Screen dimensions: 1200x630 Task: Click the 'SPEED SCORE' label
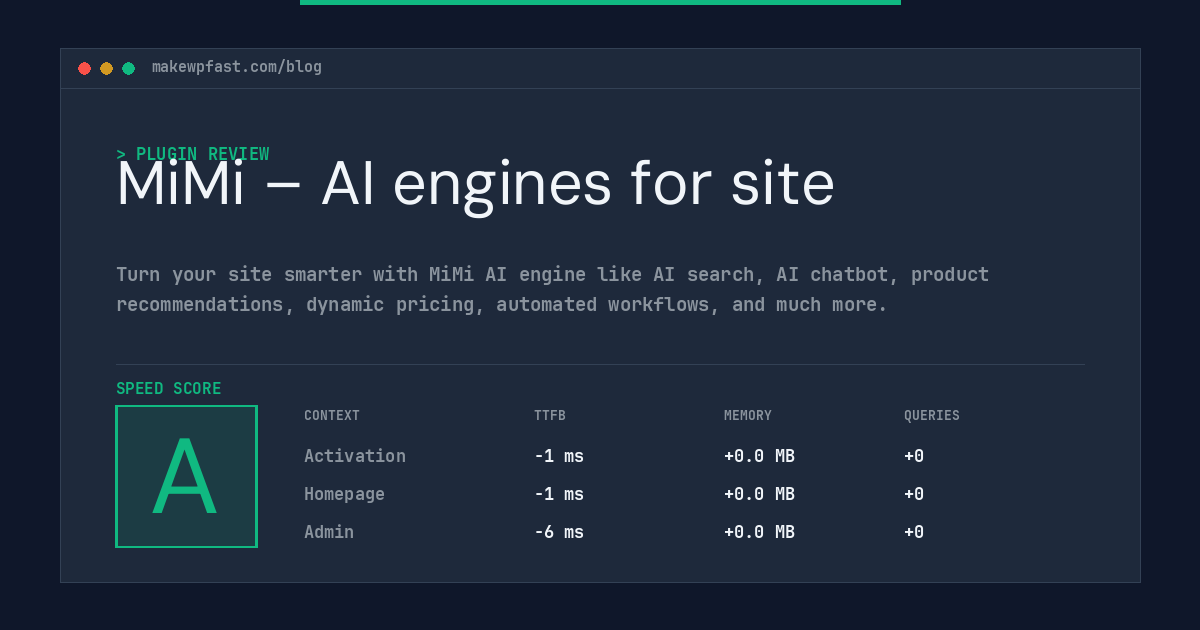(x=169, y=389)
